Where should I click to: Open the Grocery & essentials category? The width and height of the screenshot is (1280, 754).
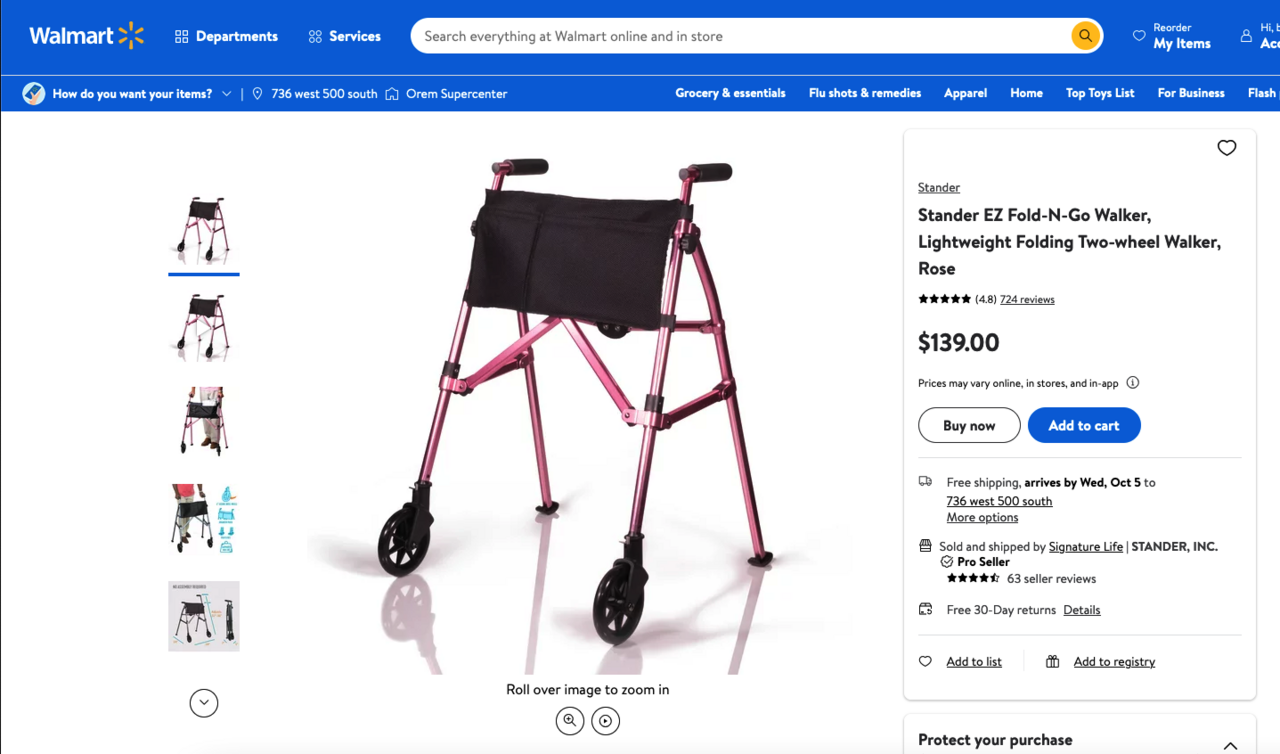pyautogui.click(x=730, y=93)
